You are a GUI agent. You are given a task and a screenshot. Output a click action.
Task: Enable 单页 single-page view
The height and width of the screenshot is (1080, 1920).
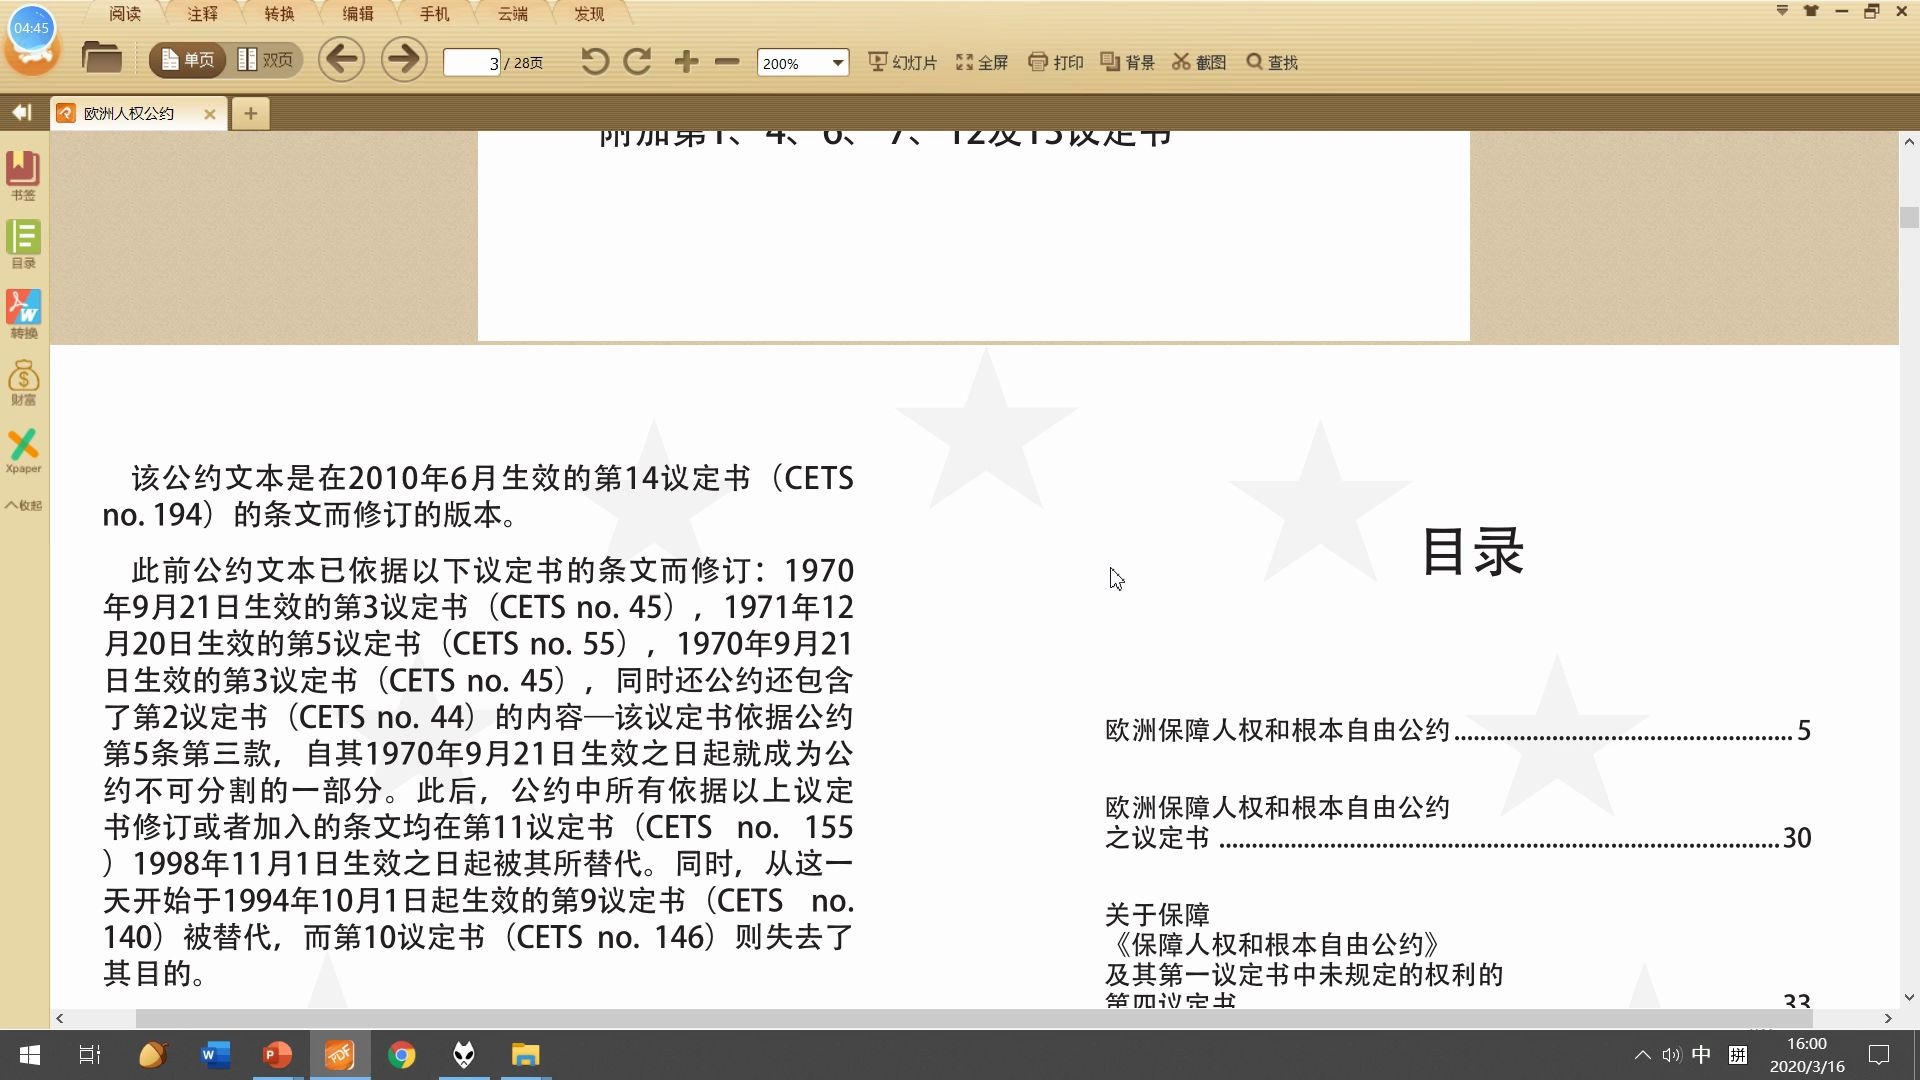coord(186,58)
